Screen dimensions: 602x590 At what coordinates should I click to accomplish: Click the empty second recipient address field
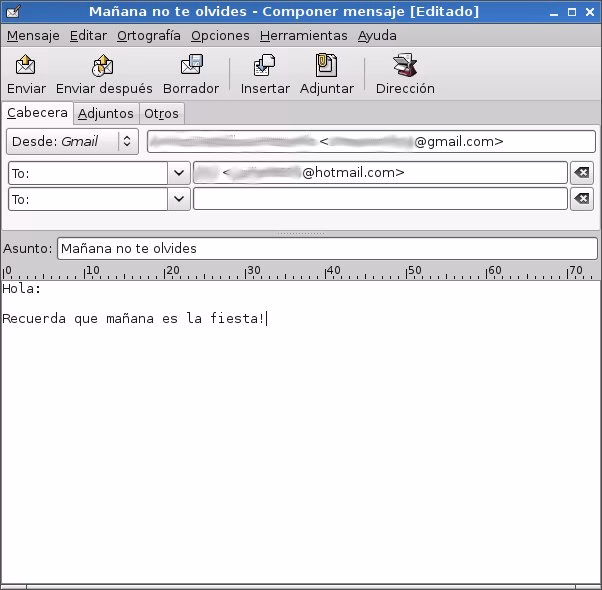[x=380, y=199]
